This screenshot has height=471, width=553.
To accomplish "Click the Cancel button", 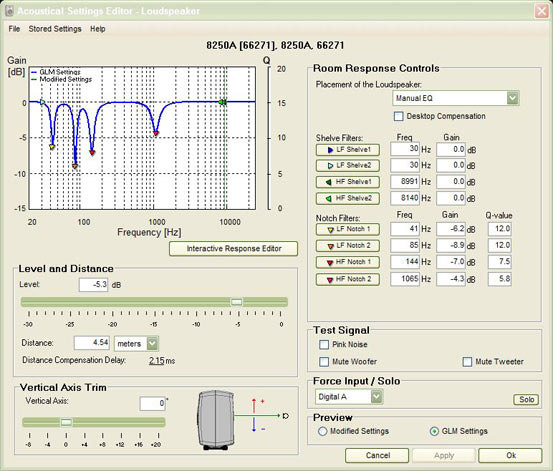I will (x=377, y=455).
